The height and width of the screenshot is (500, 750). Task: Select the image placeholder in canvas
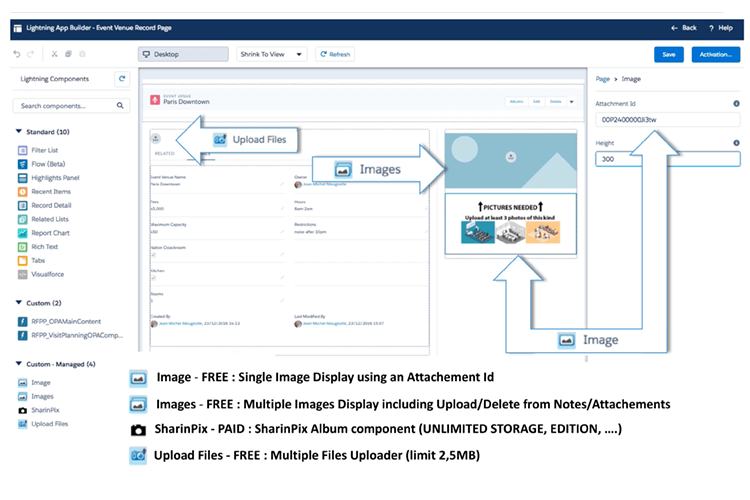coord(510,160)
